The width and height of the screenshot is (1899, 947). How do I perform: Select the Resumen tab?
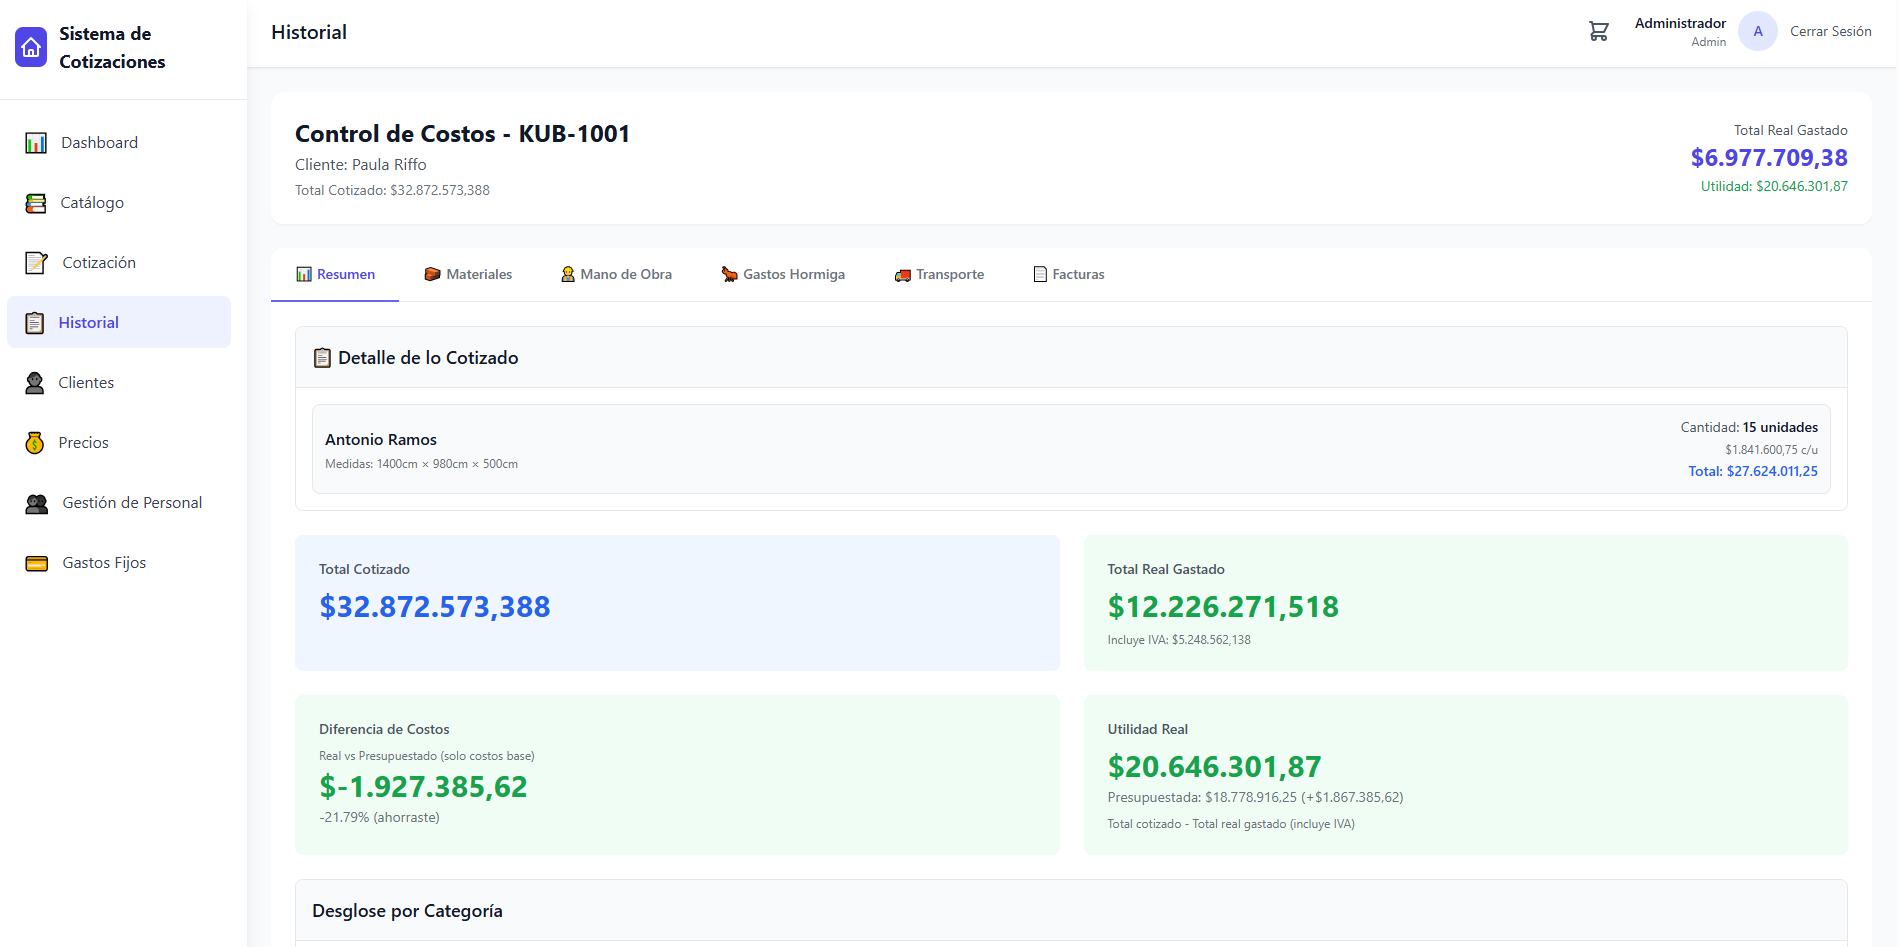pyautogui.click(x=335, y=274)
